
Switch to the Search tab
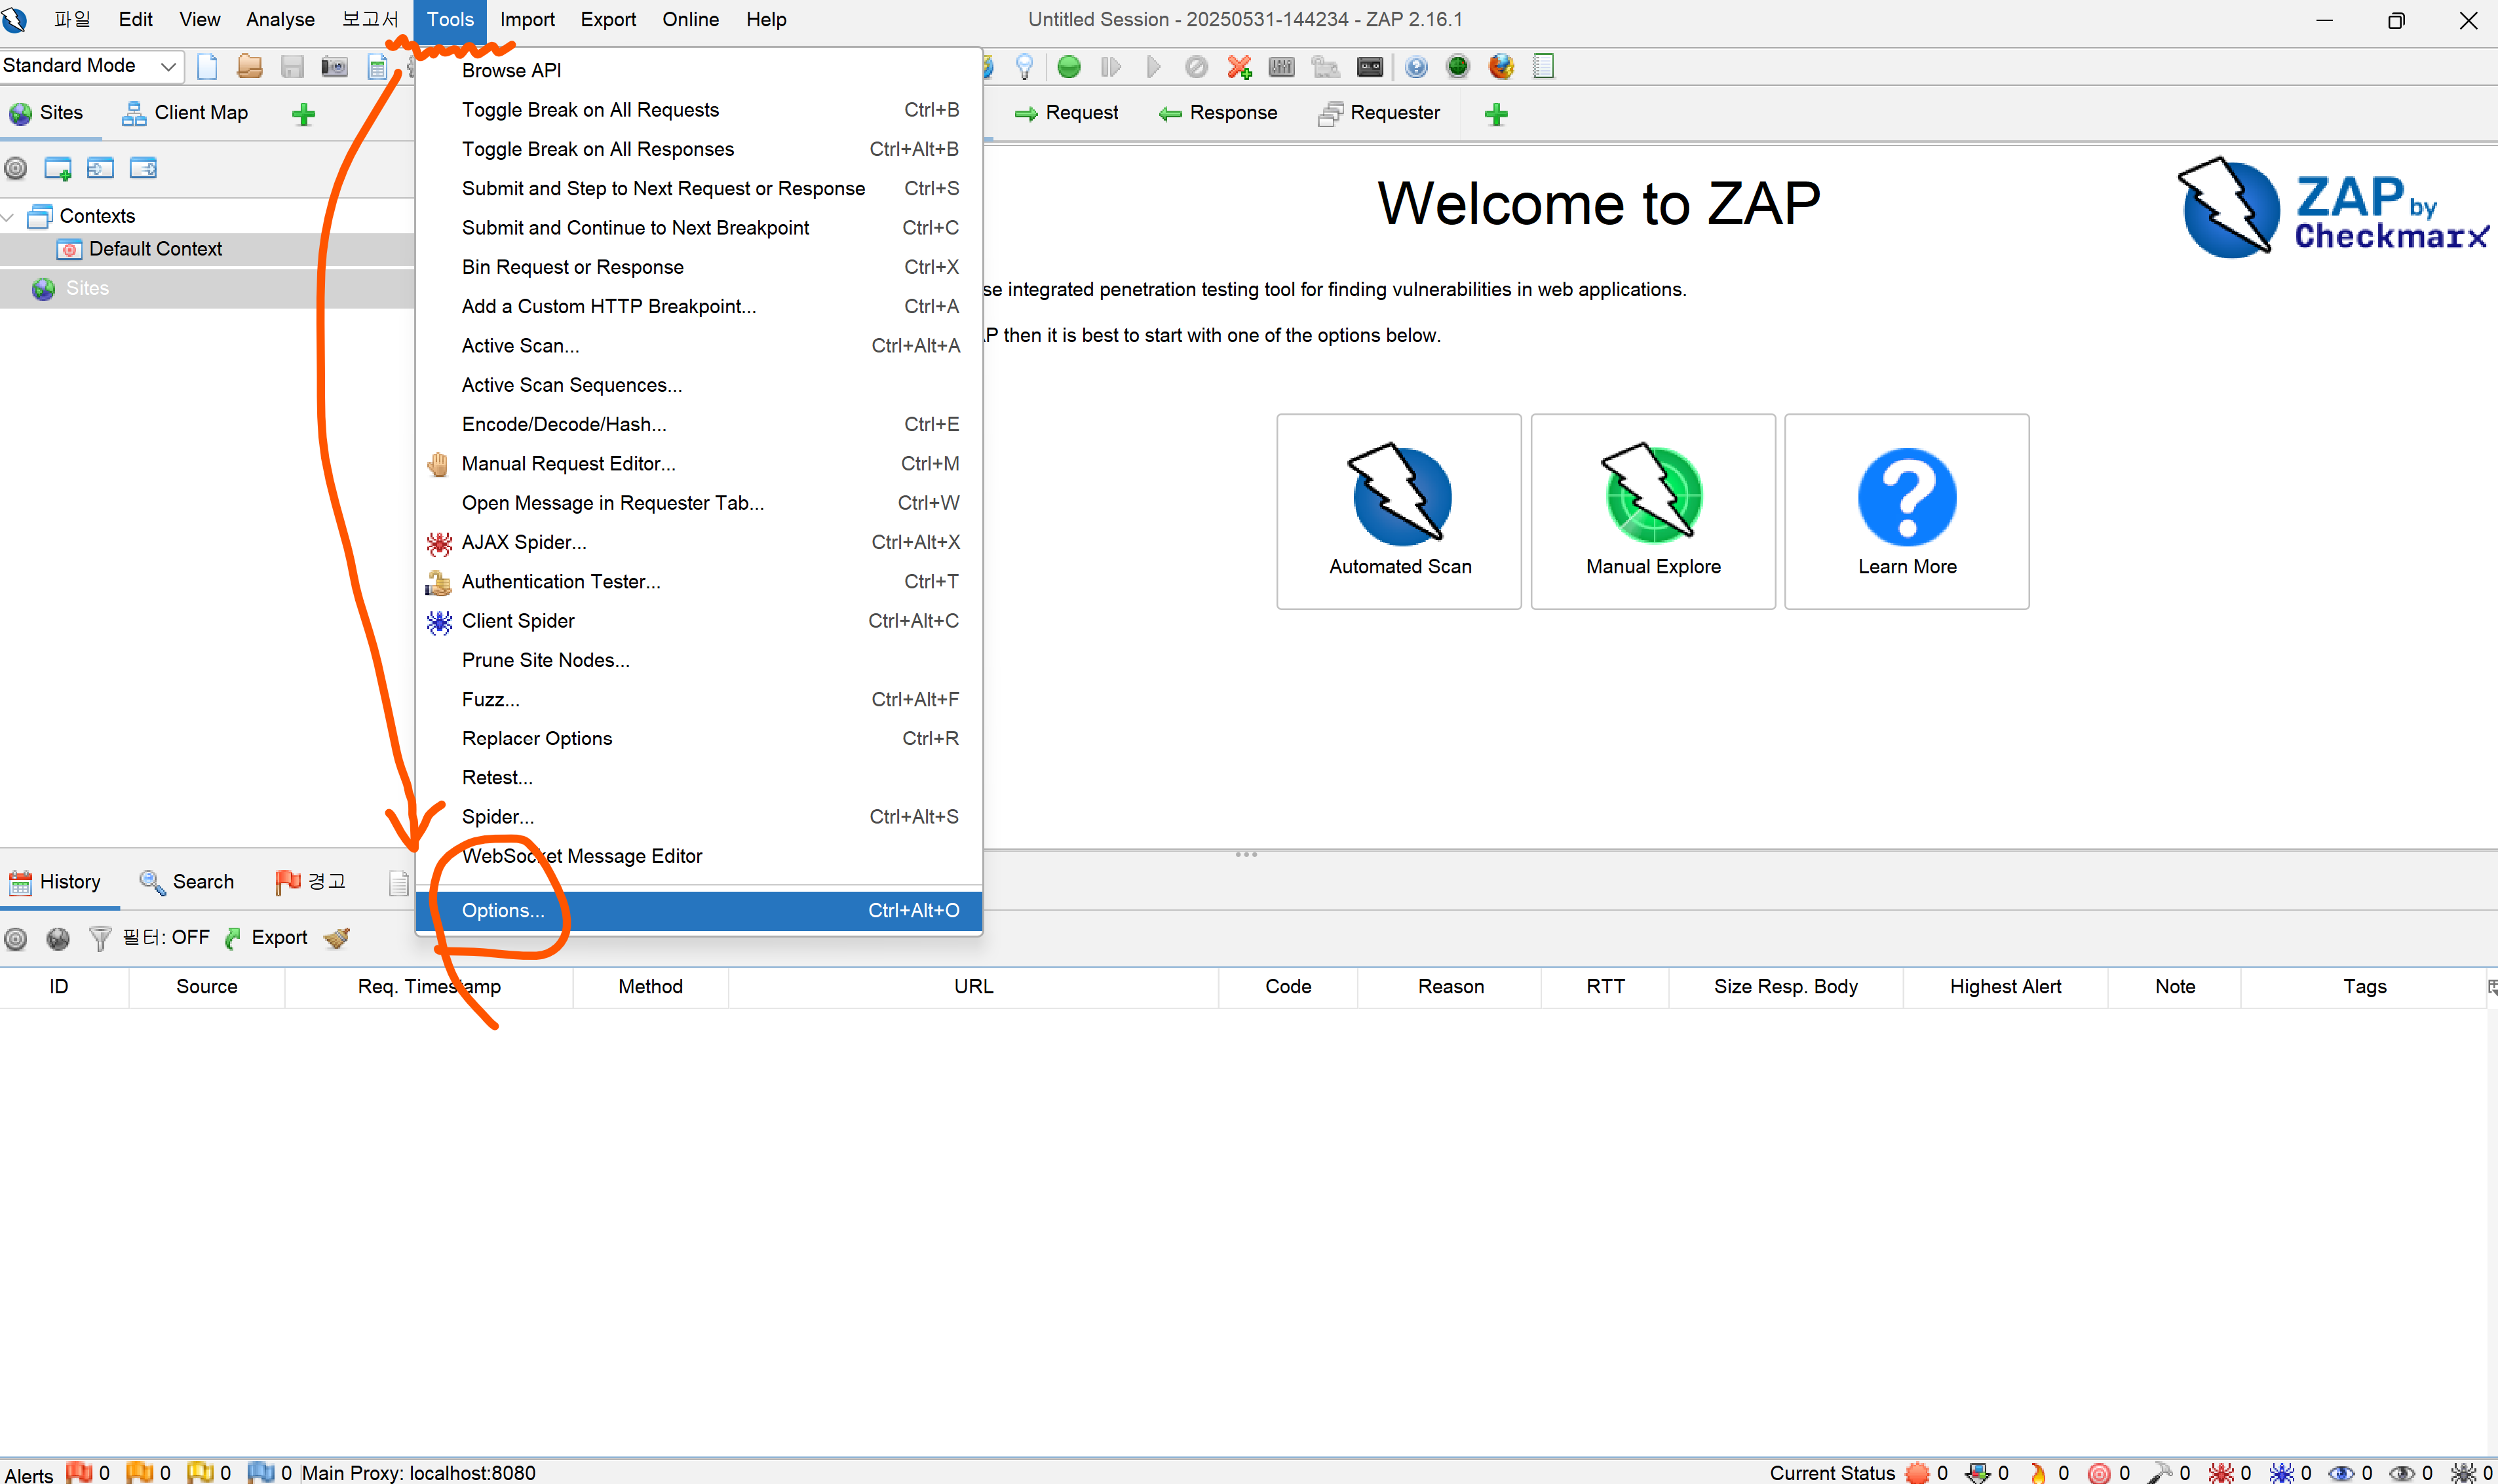coord(187,881)
